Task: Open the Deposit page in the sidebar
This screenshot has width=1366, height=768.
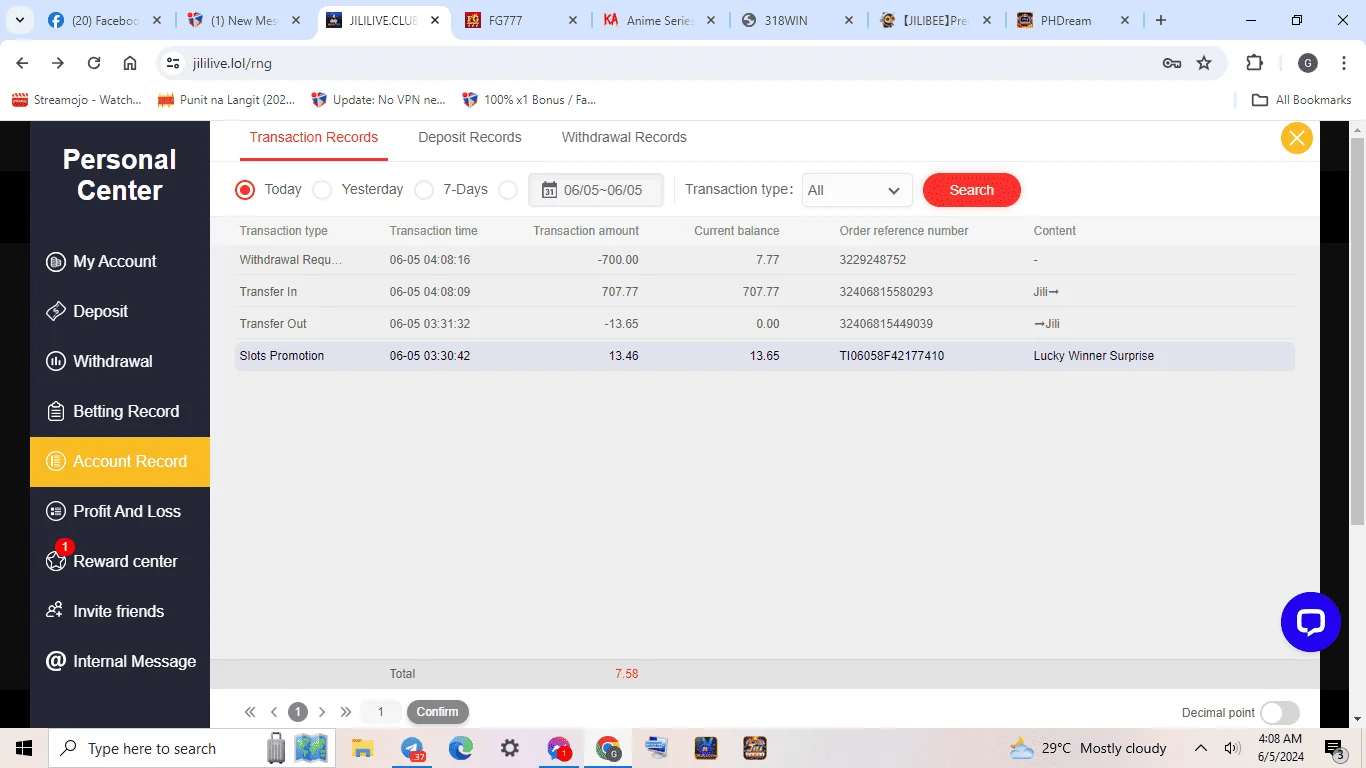Action: click(x=120, y=312)
